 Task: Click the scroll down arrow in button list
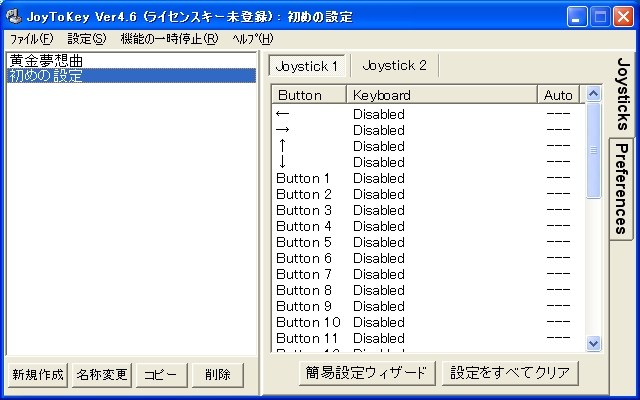(x=594, y=343)
